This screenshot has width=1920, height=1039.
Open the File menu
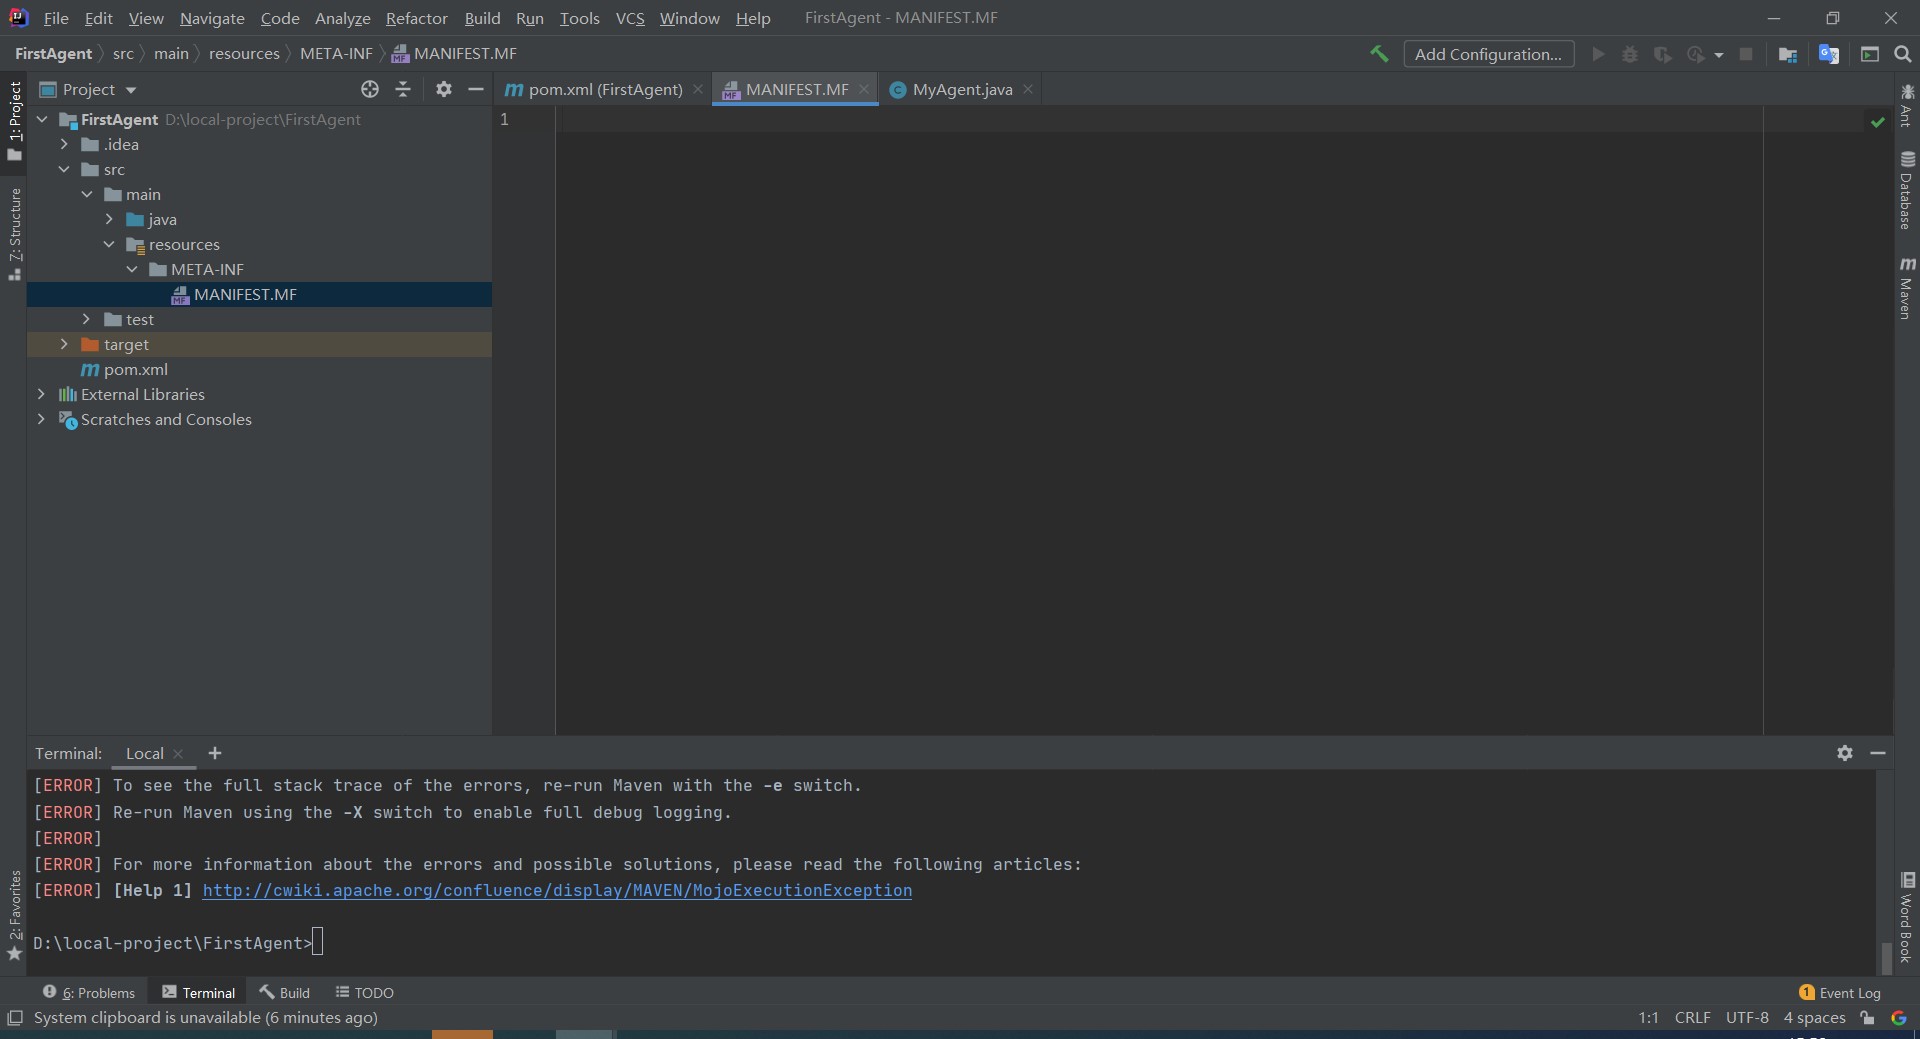[56, 18]
